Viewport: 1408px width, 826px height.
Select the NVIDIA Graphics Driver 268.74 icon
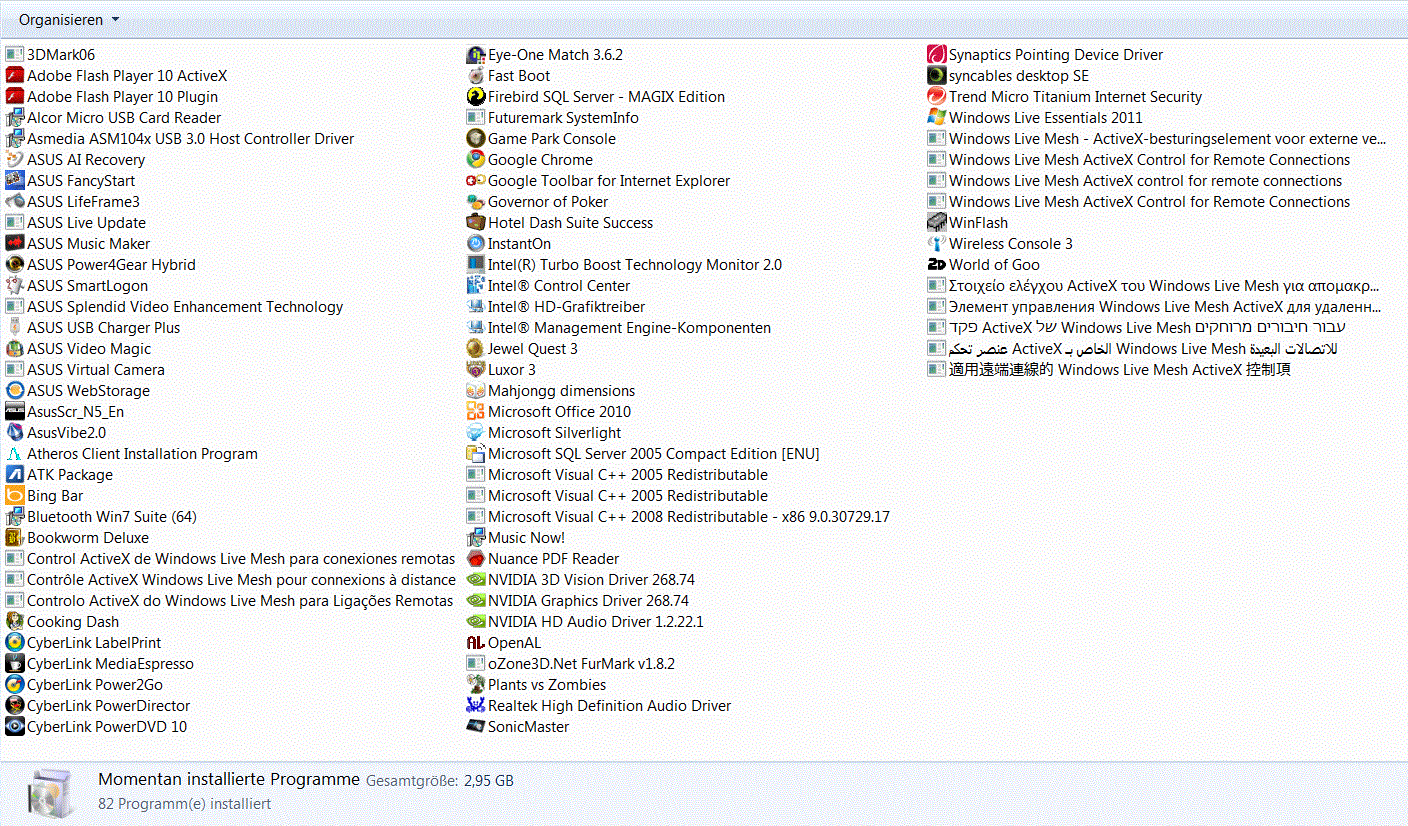click(x=476, y=601)
